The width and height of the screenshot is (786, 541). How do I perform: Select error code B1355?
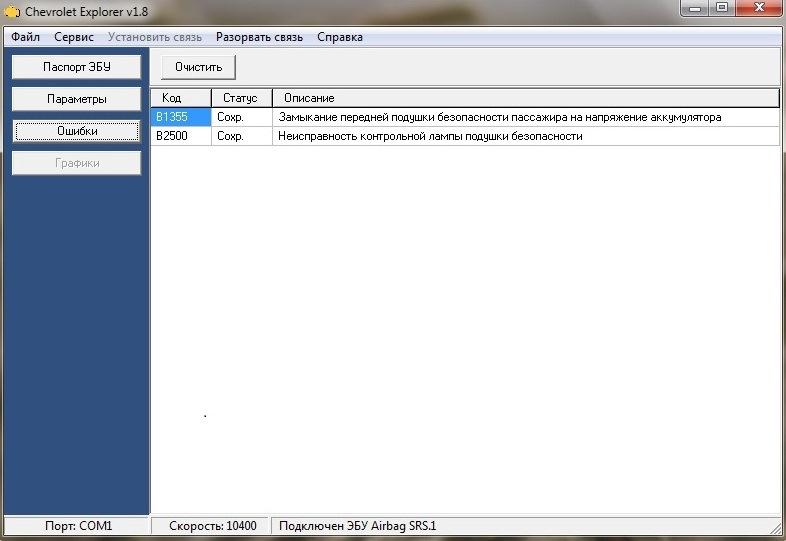181,117
